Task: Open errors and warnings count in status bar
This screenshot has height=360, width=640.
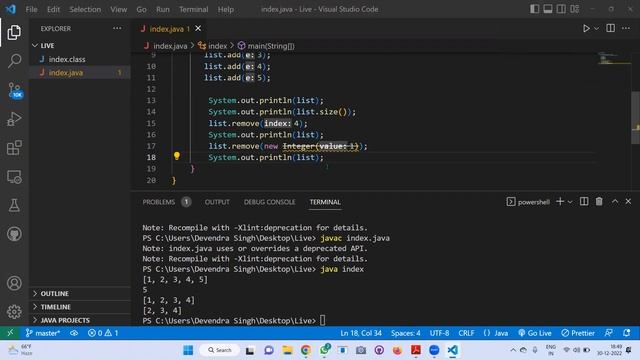Action: [x=103, y=333]
